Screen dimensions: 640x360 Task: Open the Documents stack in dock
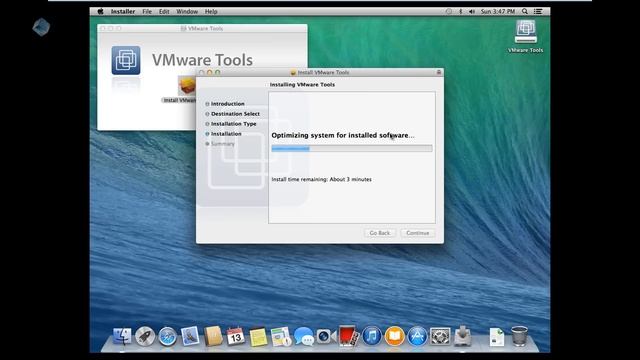(x=497, y=337)
